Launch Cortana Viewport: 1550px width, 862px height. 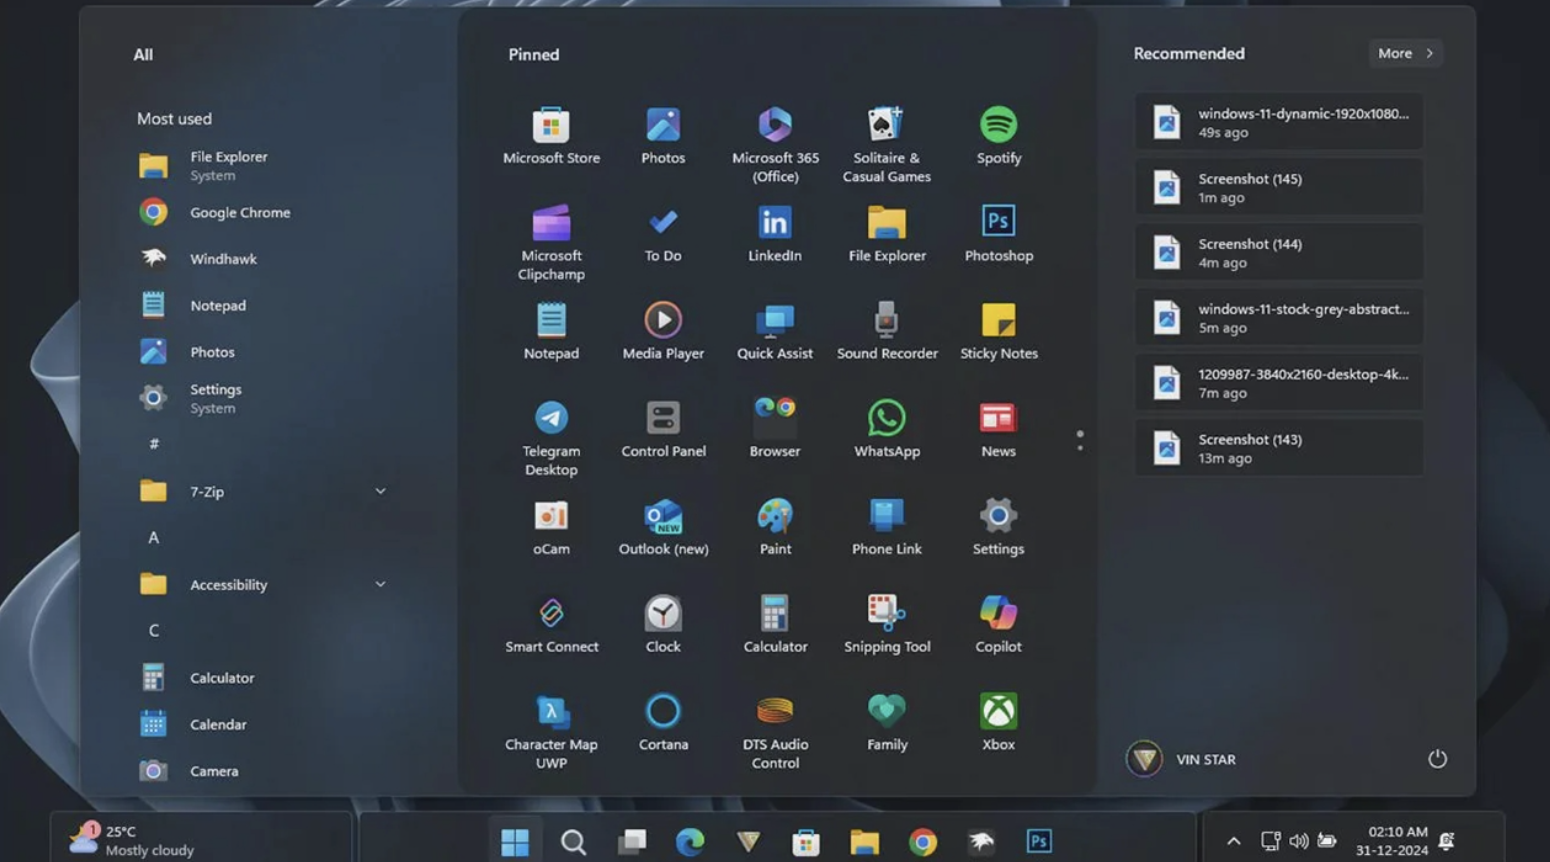point(663,722)
